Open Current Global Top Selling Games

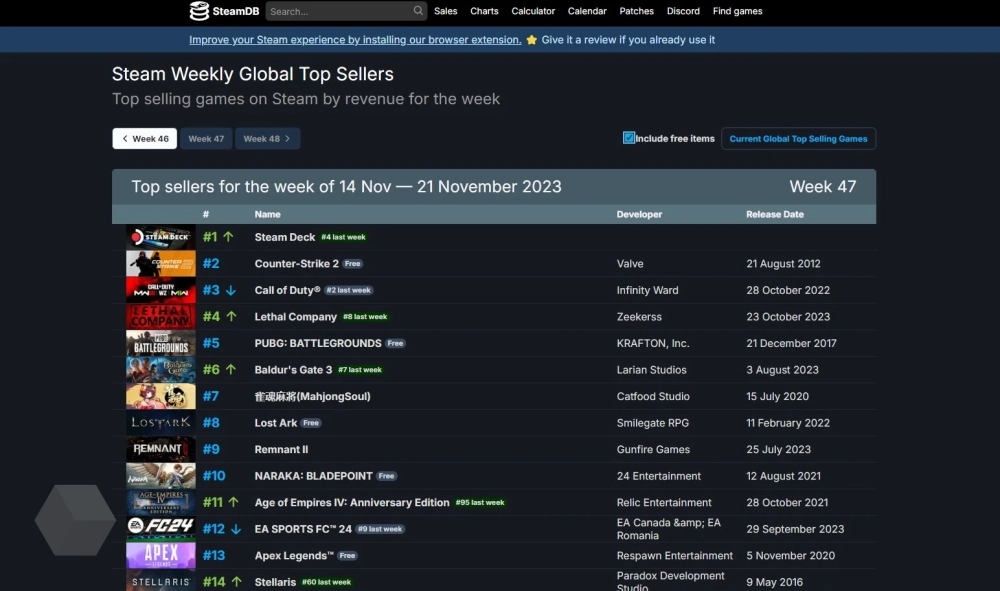coord(798,139)
